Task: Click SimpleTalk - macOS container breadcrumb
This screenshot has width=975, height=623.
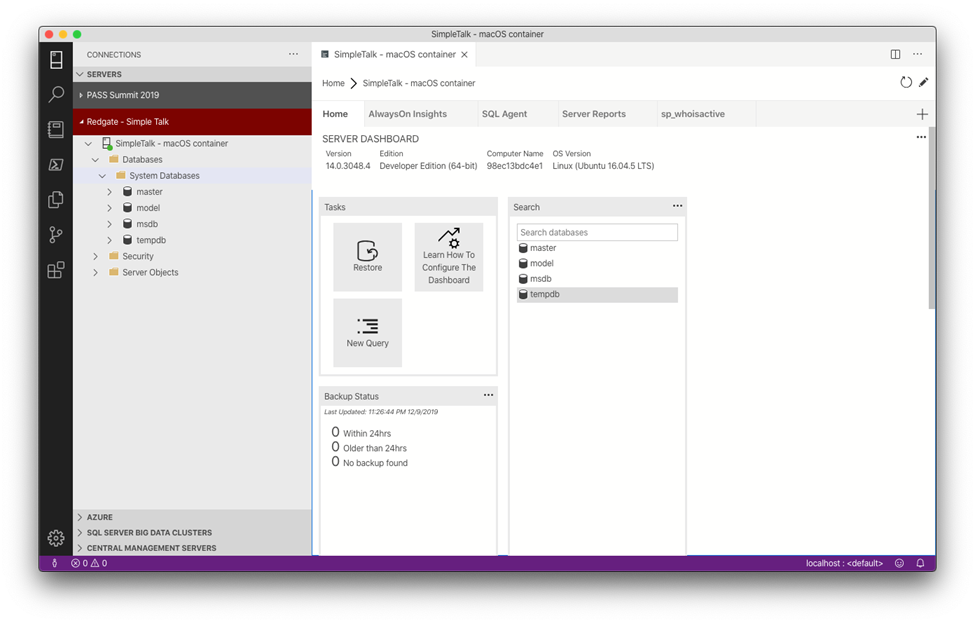Action: [x=418, y=83]
